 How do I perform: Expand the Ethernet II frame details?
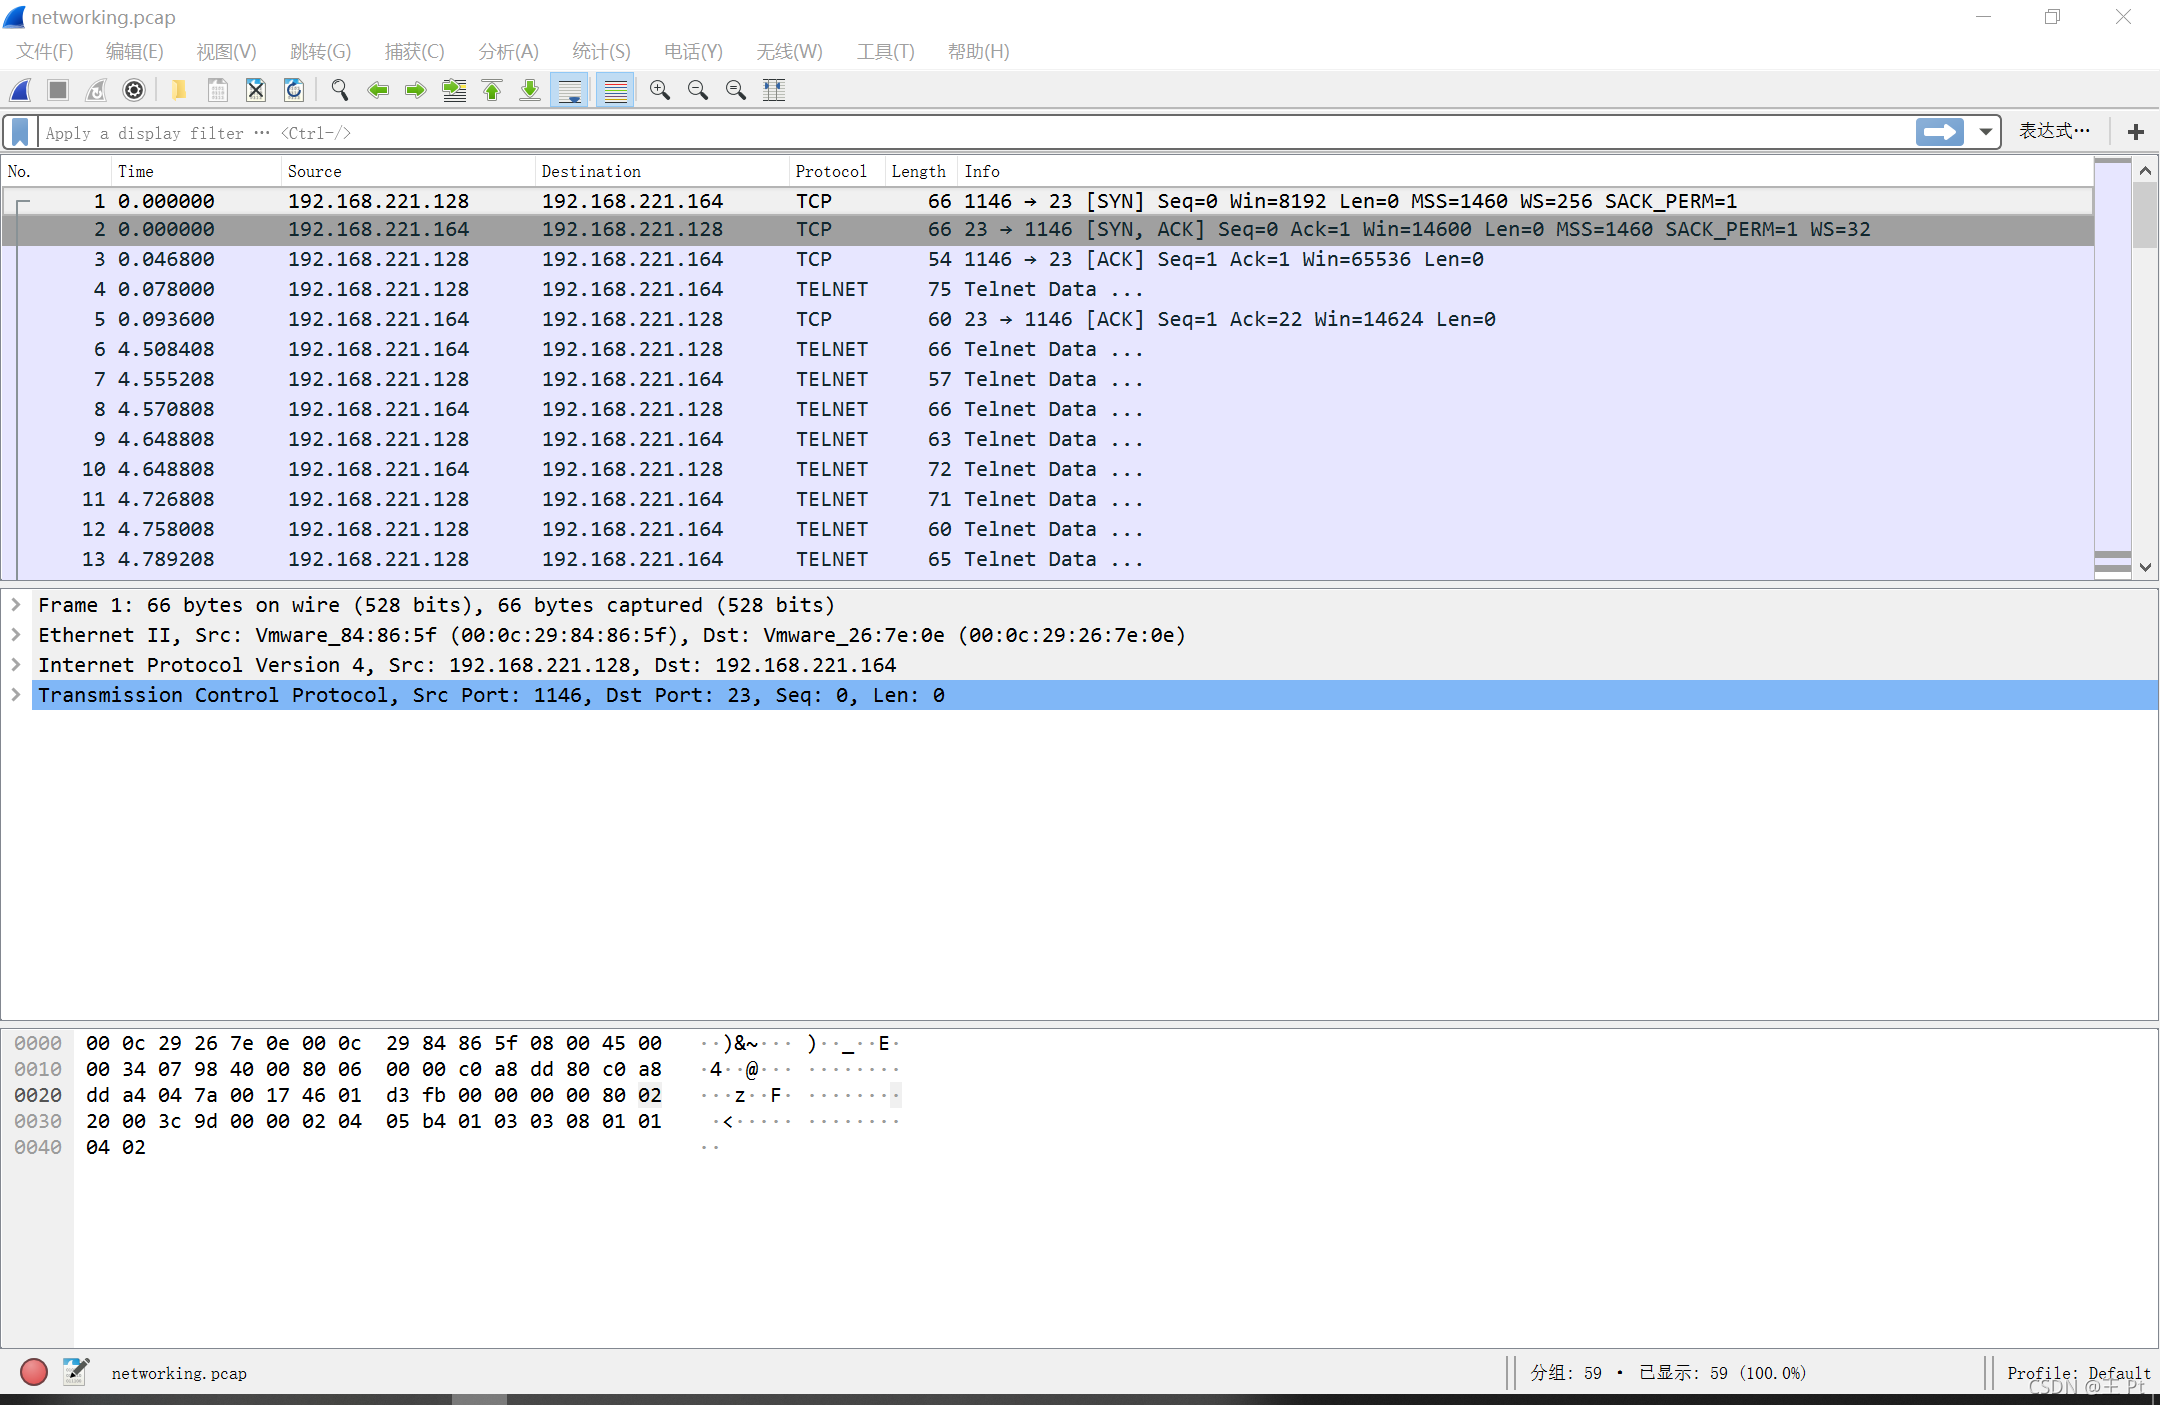[15, 634]
